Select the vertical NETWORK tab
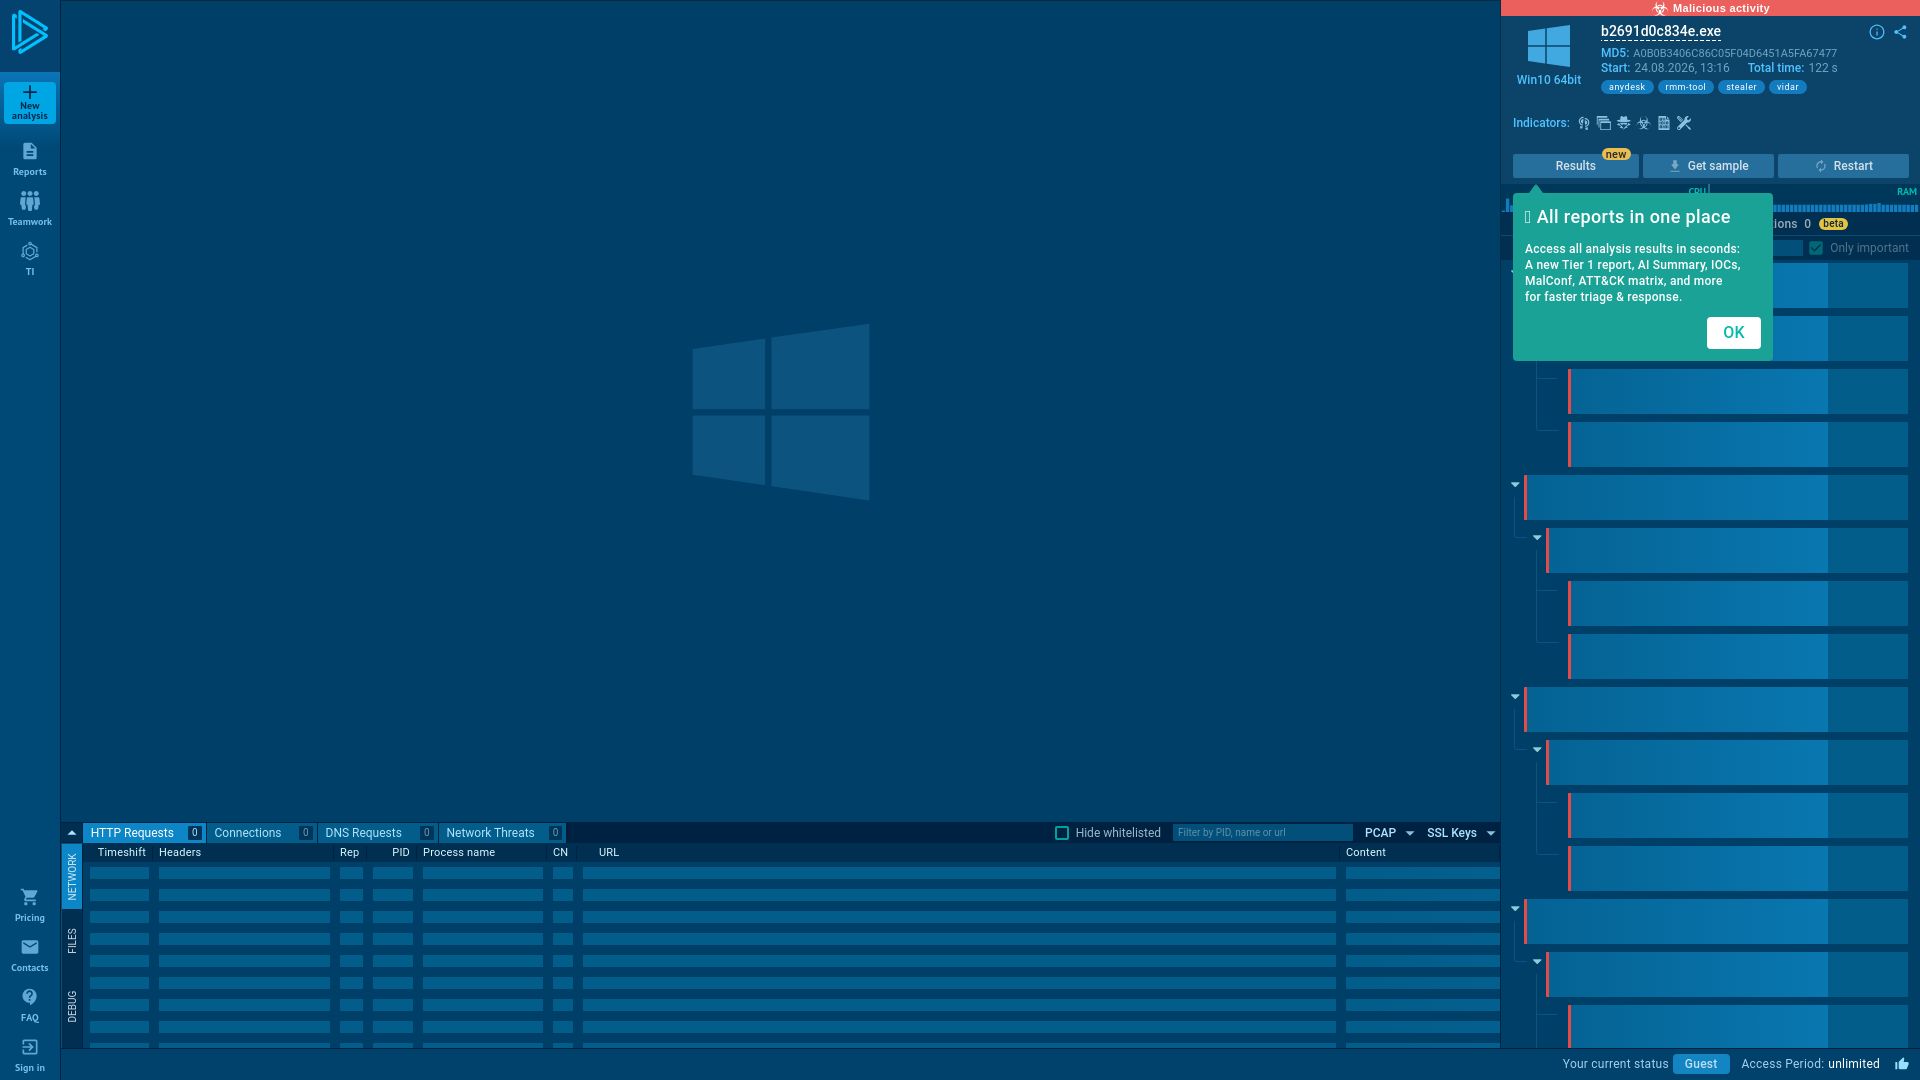Viewport: 1920px width, 1080px height. pyautogui.click(x=72, y=877)
